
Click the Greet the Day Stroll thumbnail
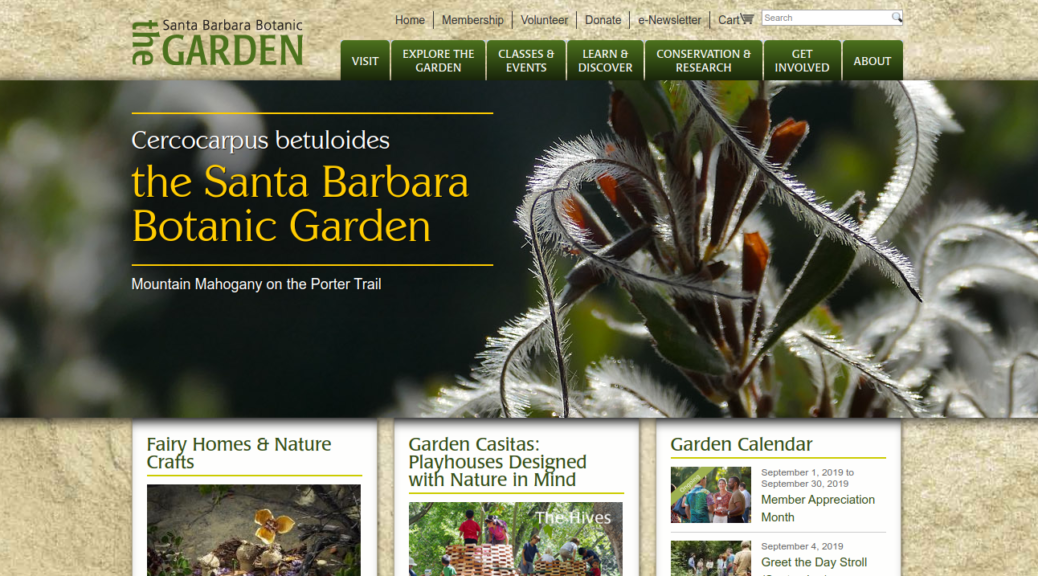click(x=711, y=558)
